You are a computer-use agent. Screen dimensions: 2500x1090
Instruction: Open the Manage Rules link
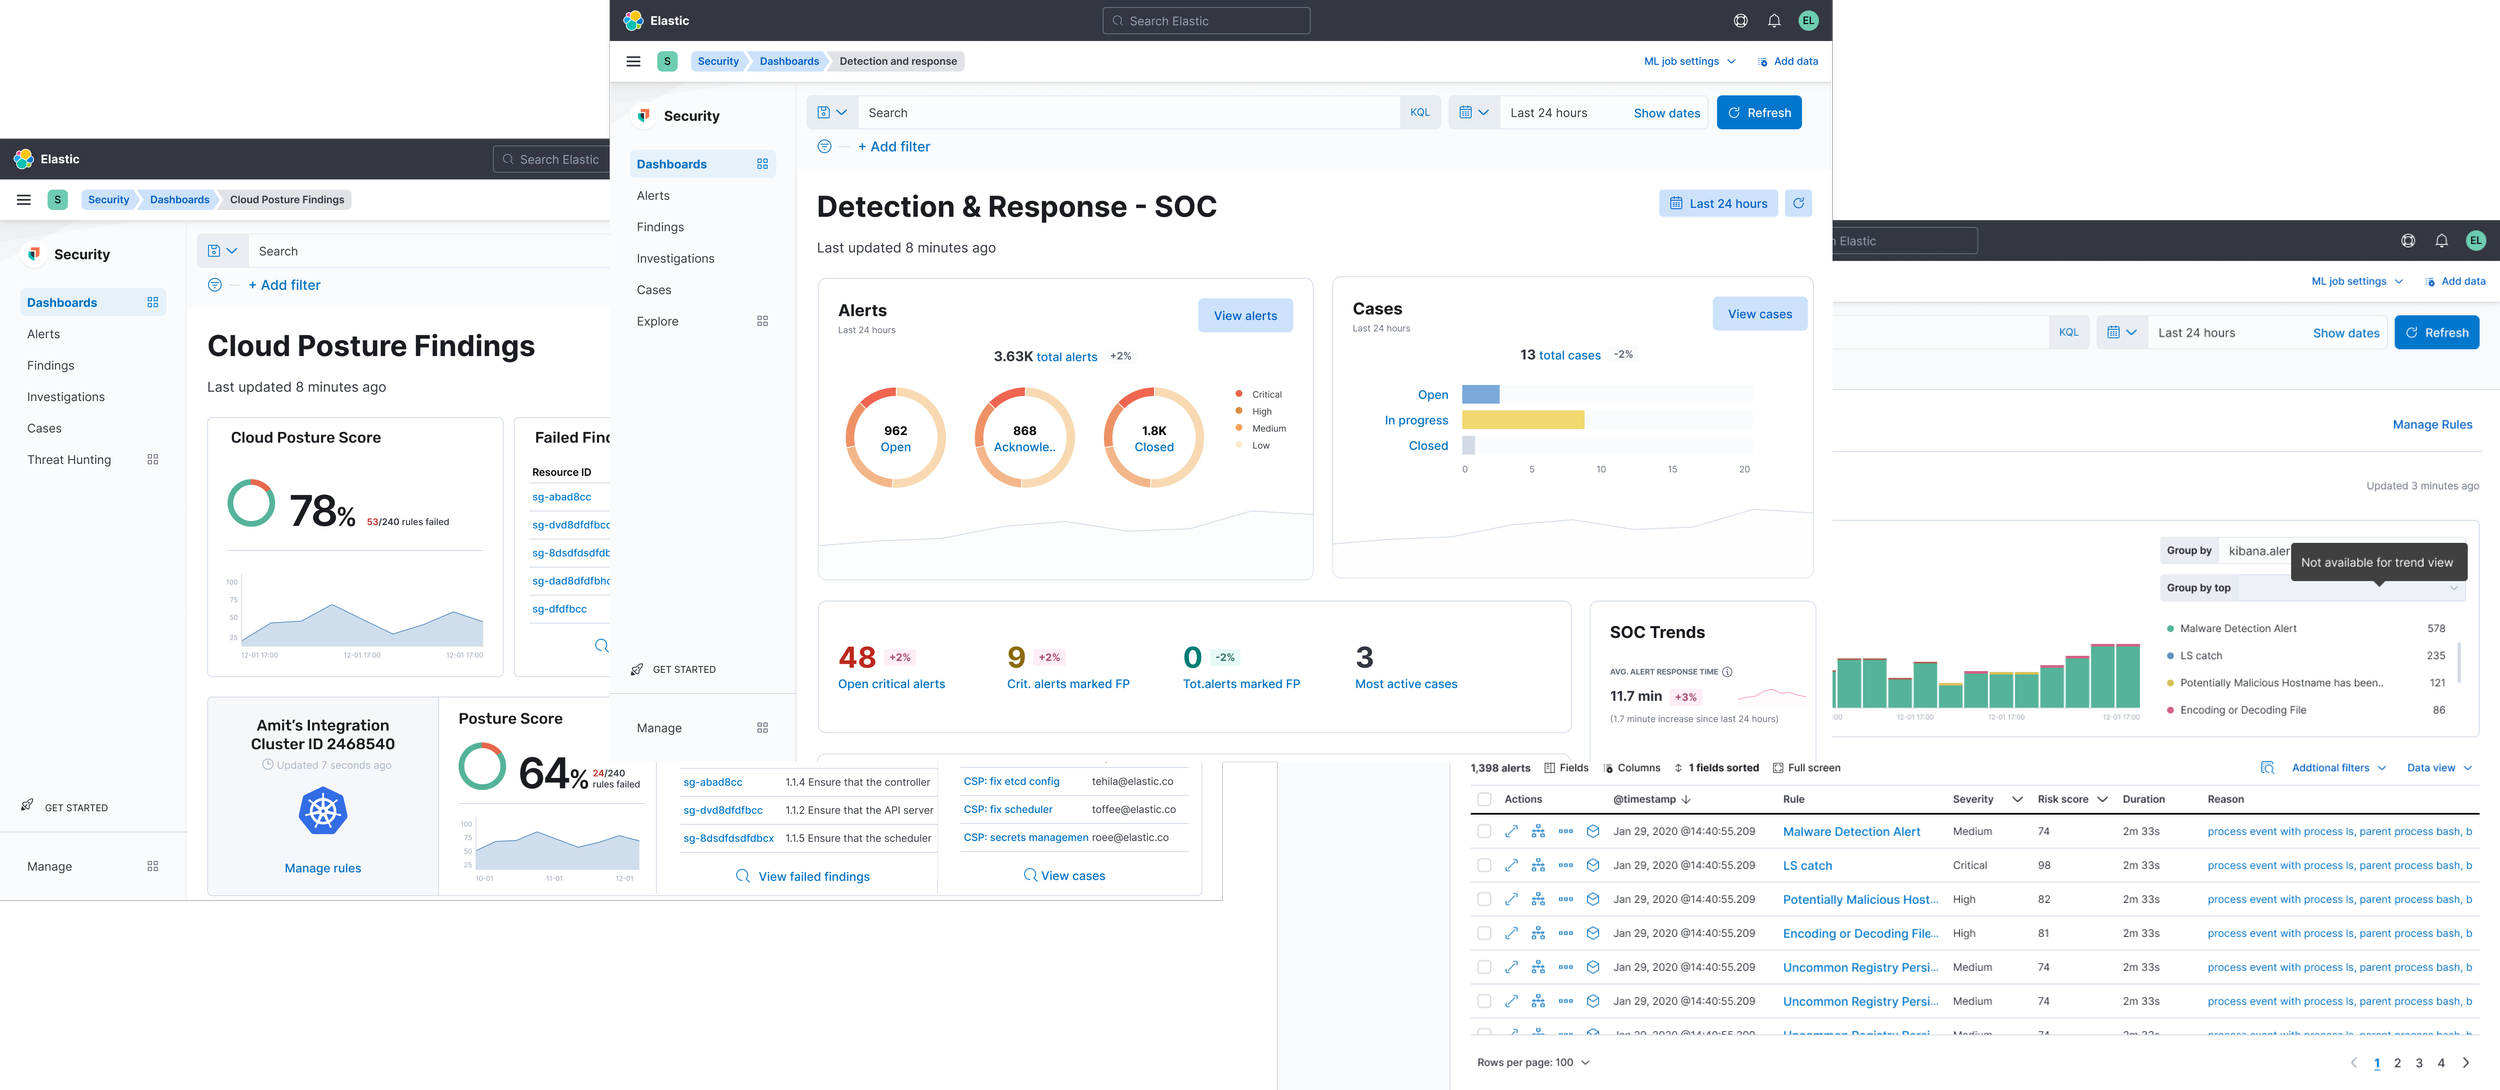pyautogui.click(x=2432, y=424)
